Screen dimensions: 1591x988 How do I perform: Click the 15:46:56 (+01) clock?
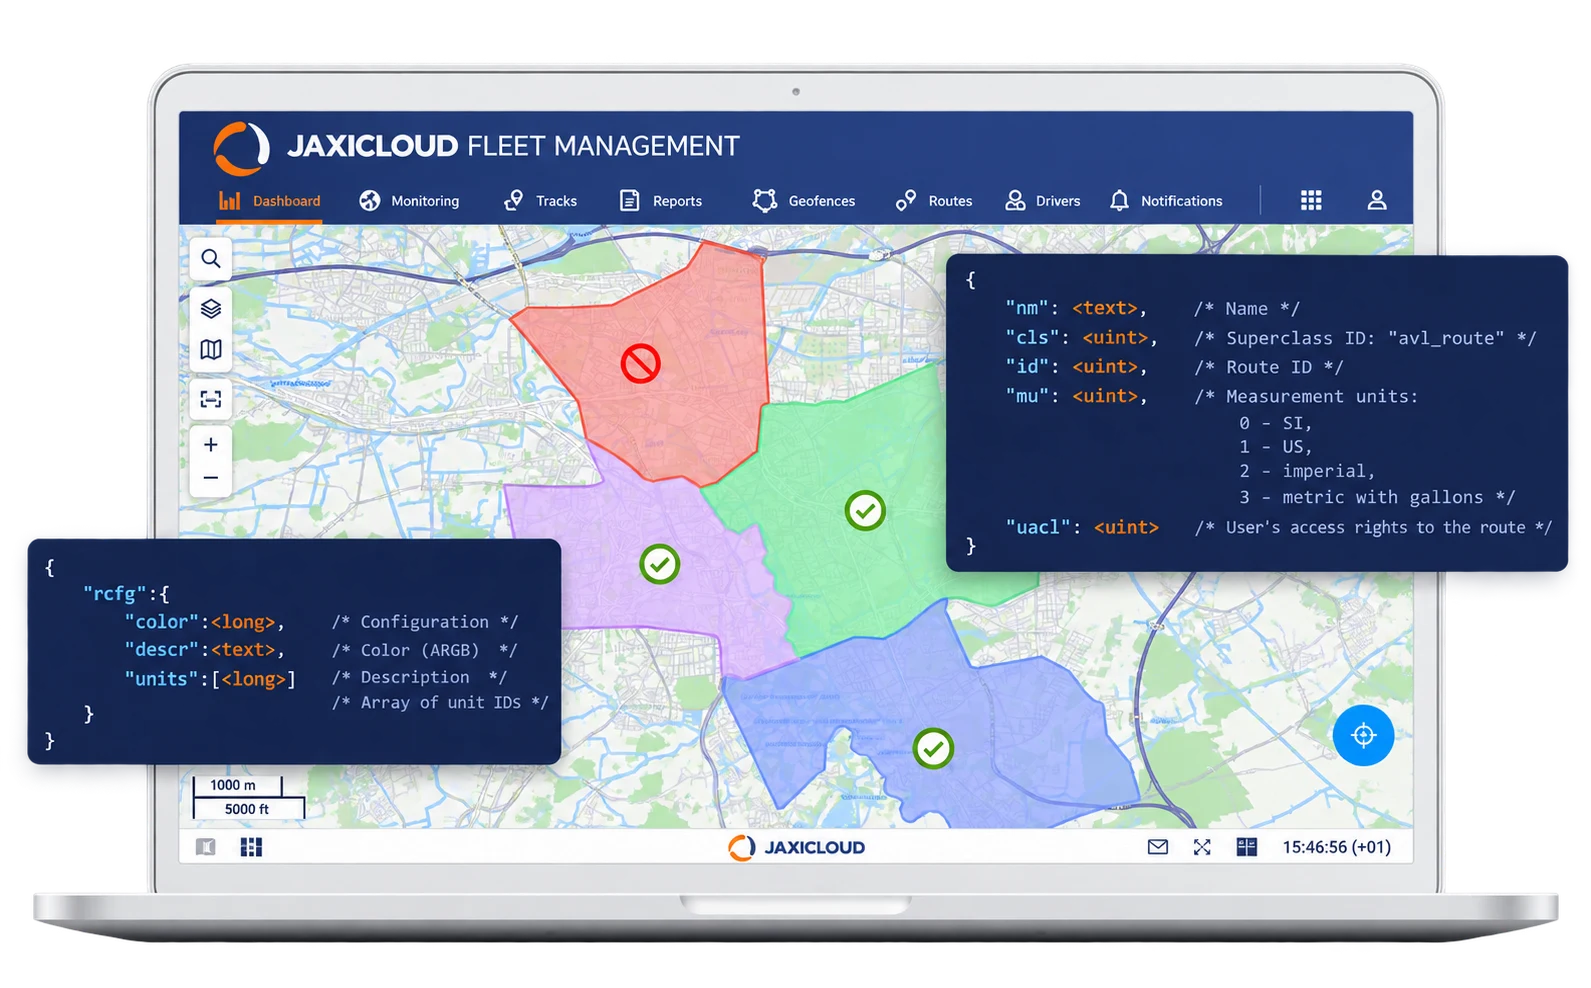tap(1336, 847)
